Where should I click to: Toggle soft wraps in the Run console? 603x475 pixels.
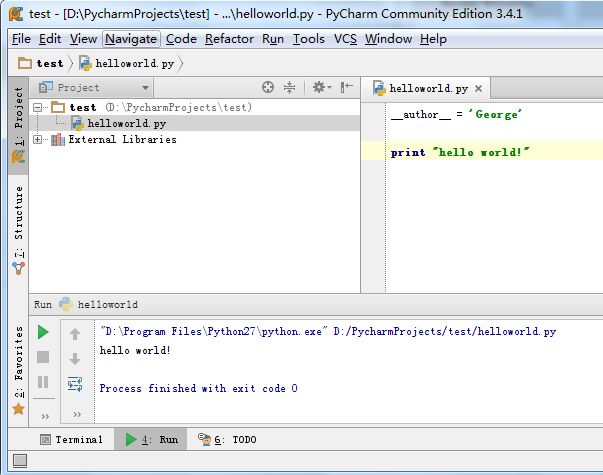[x=75, y=384]
